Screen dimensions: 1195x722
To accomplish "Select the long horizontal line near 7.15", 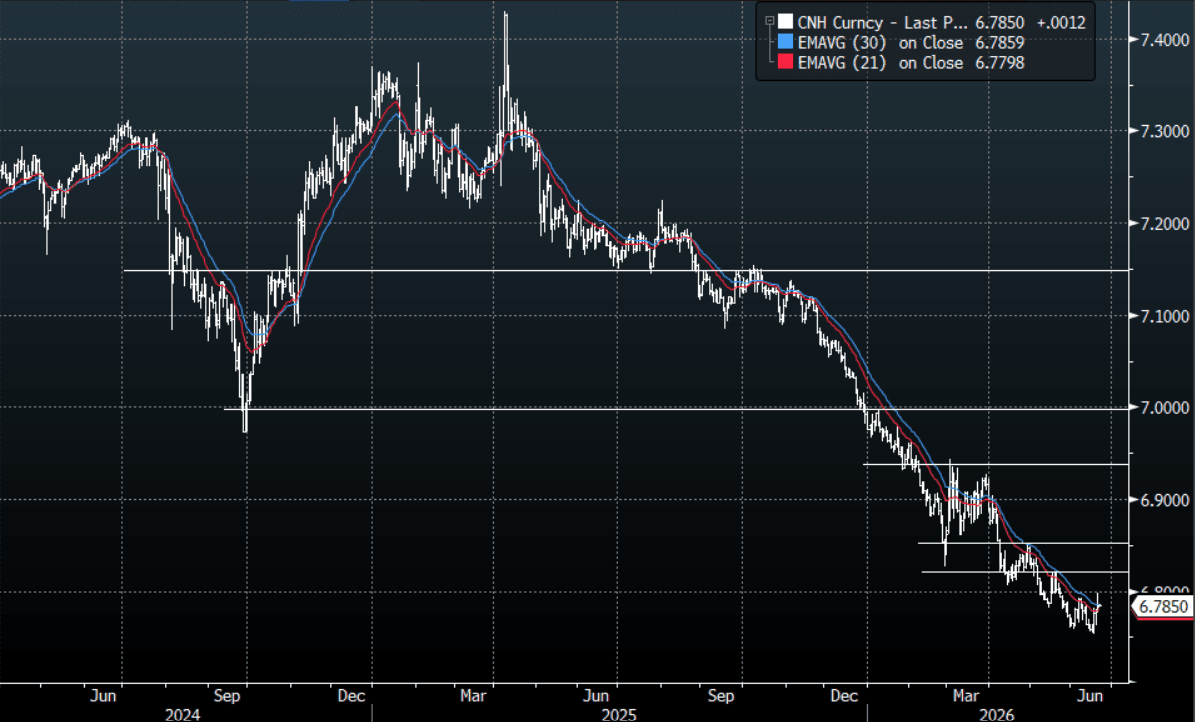I will tap(626, 271).
